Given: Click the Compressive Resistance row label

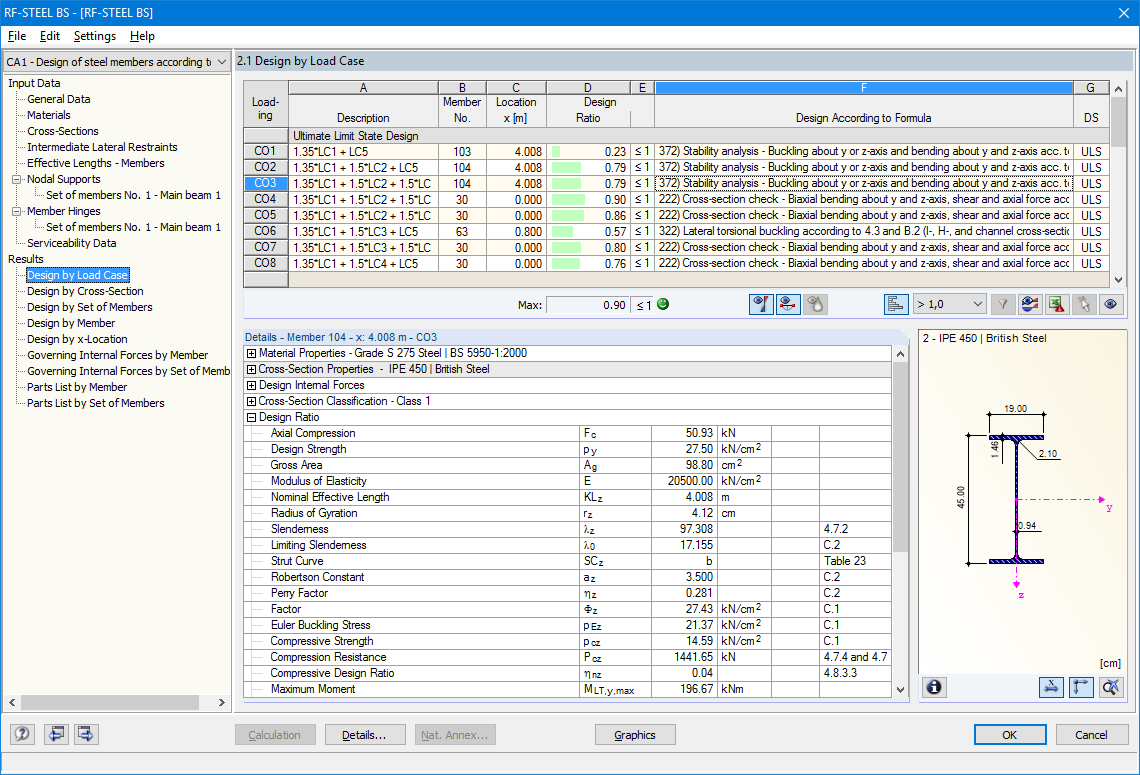Looking at the screenshot, I should [x=328, y=657].
